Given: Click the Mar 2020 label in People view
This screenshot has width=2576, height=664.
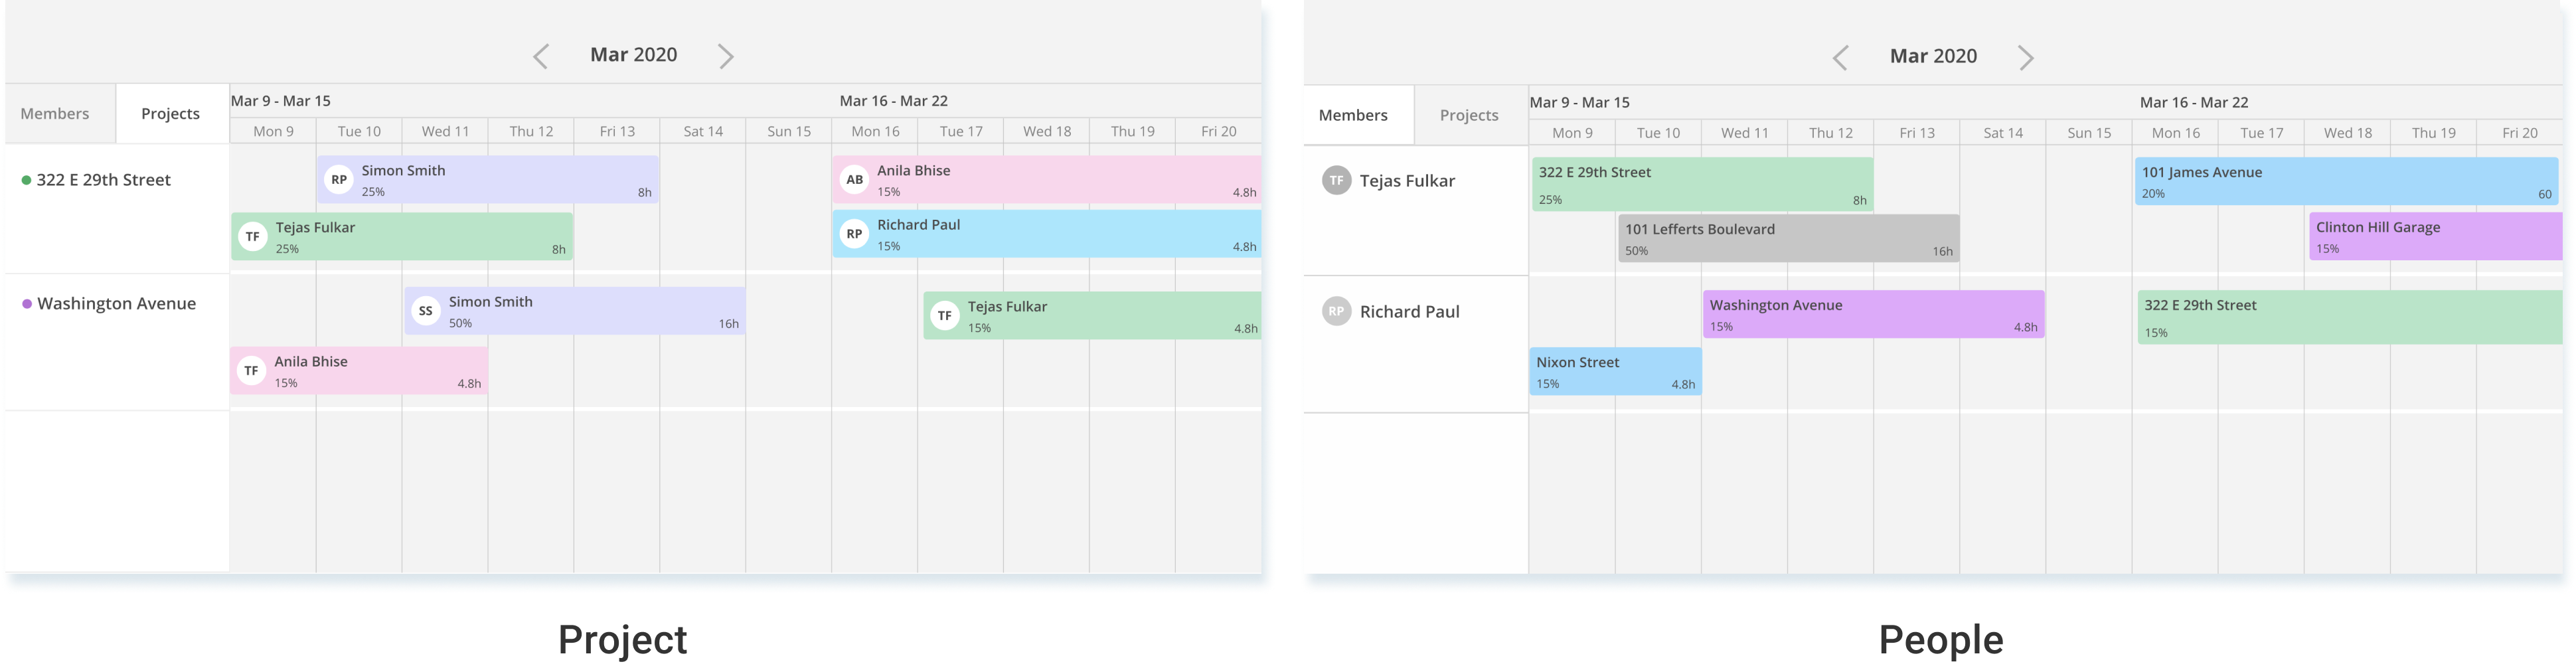Looking at the screenshot, I should [1933, 57].
